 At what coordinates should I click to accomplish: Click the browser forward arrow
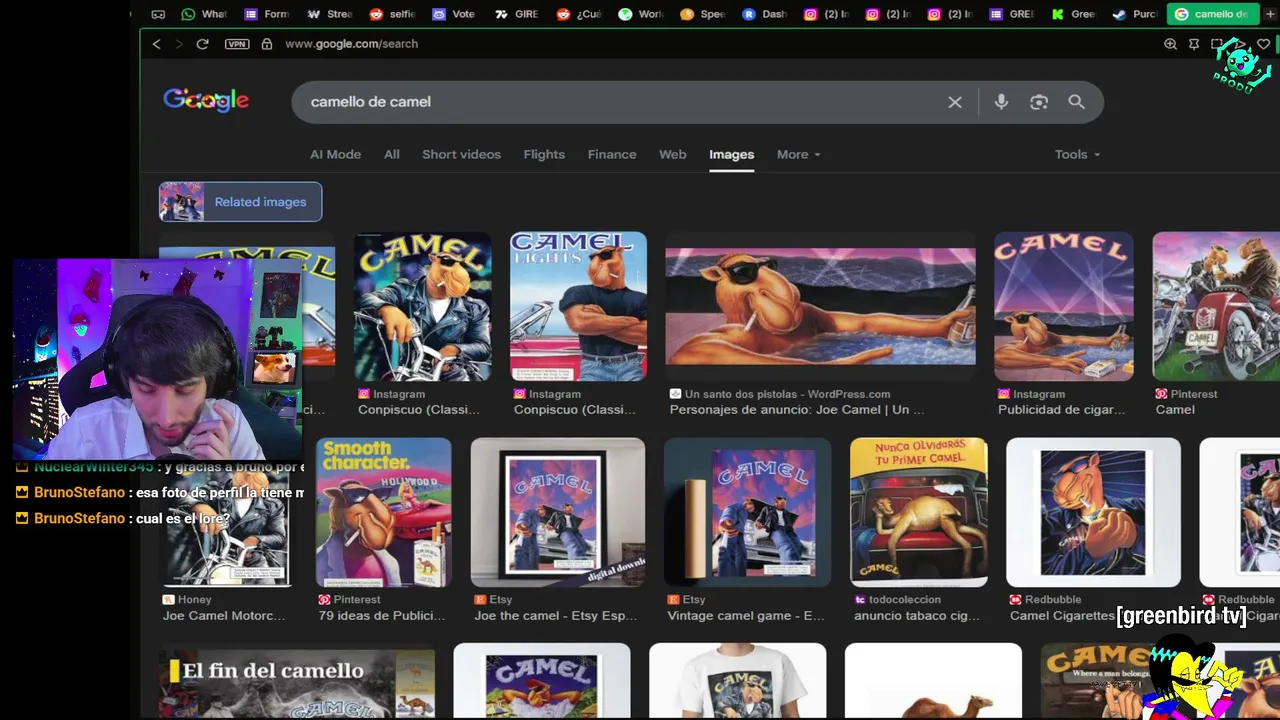pyautogui.click(x=179, y=44)
